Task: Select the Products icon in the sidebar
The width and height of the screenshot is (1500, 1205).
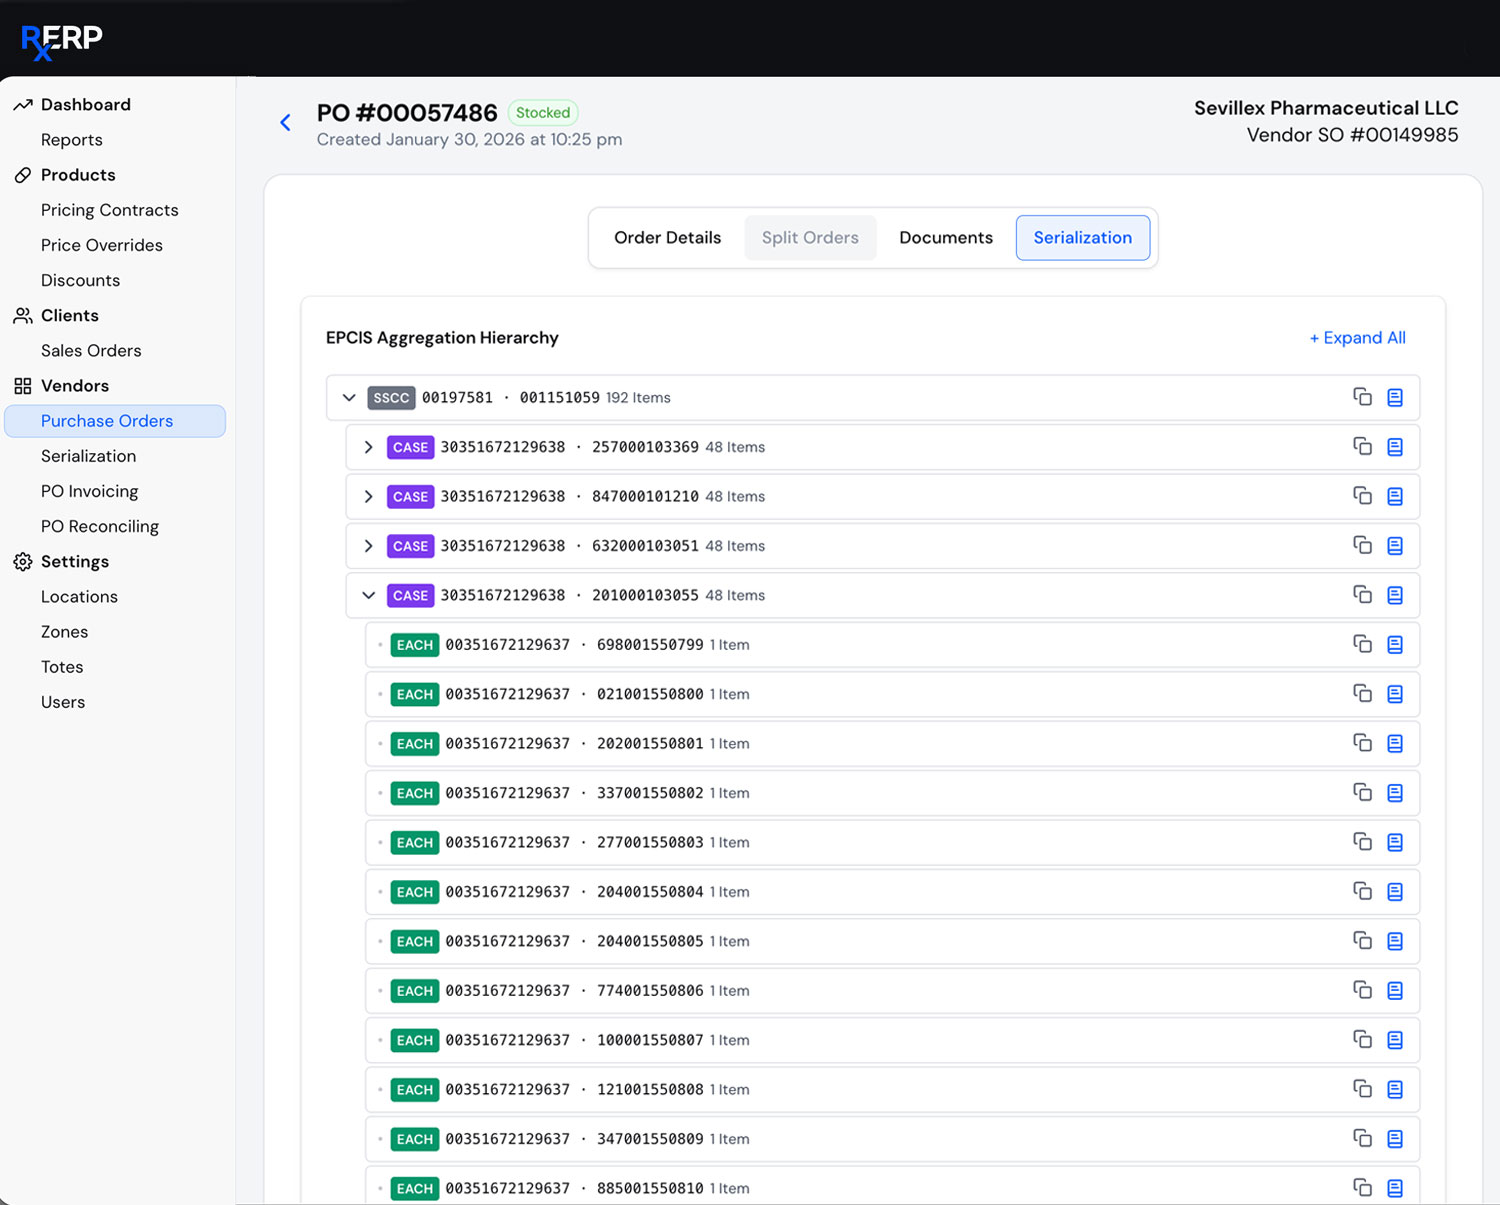Action: point(22,174)
